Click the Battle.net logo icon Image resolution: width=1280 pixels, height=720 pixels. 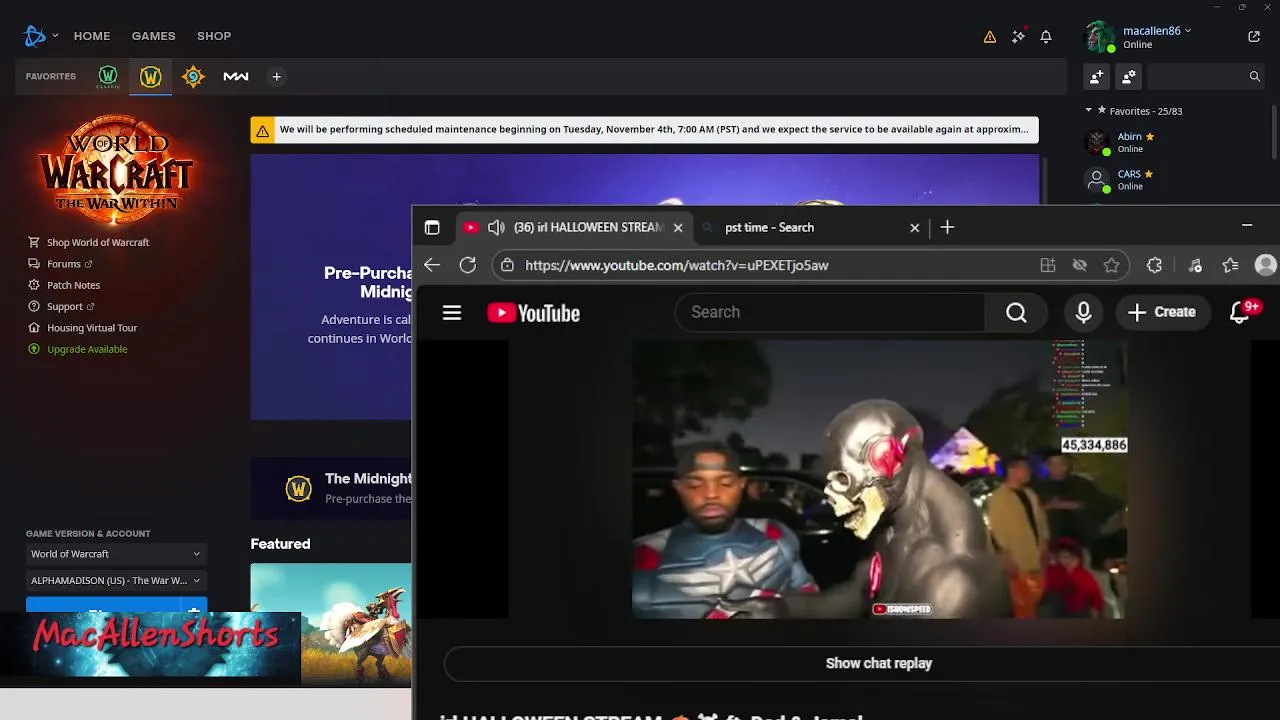pyautogui.click(x=35, y=36)
